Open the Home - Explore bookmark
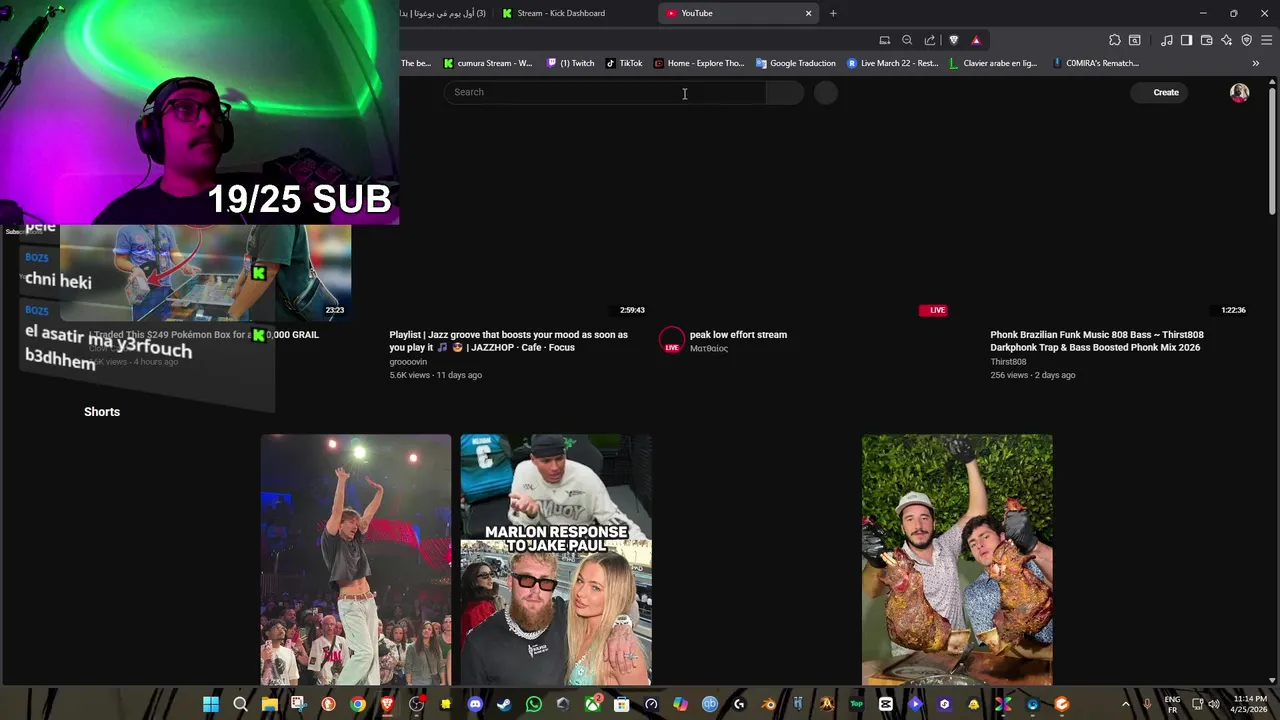This screenshot has width=1280, height=720. click(x=699, y=63)
